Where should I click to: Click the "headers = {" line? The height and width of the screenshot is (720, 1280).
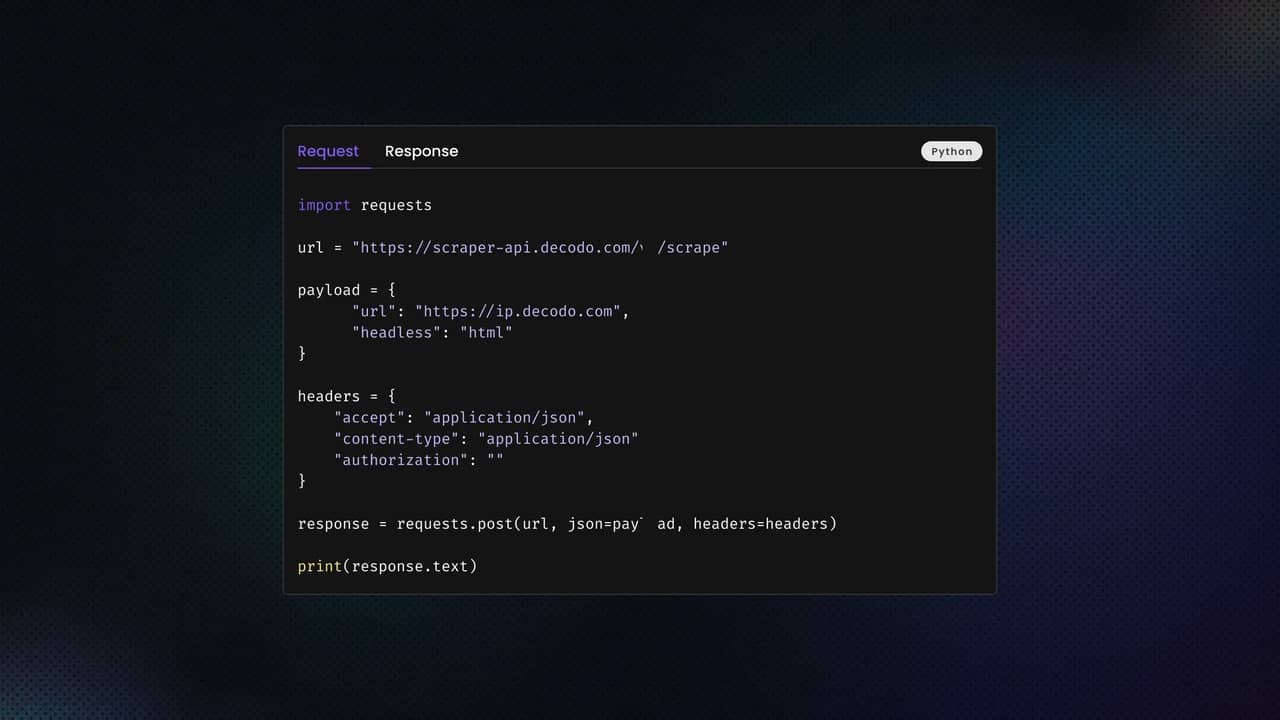(347, 396)
